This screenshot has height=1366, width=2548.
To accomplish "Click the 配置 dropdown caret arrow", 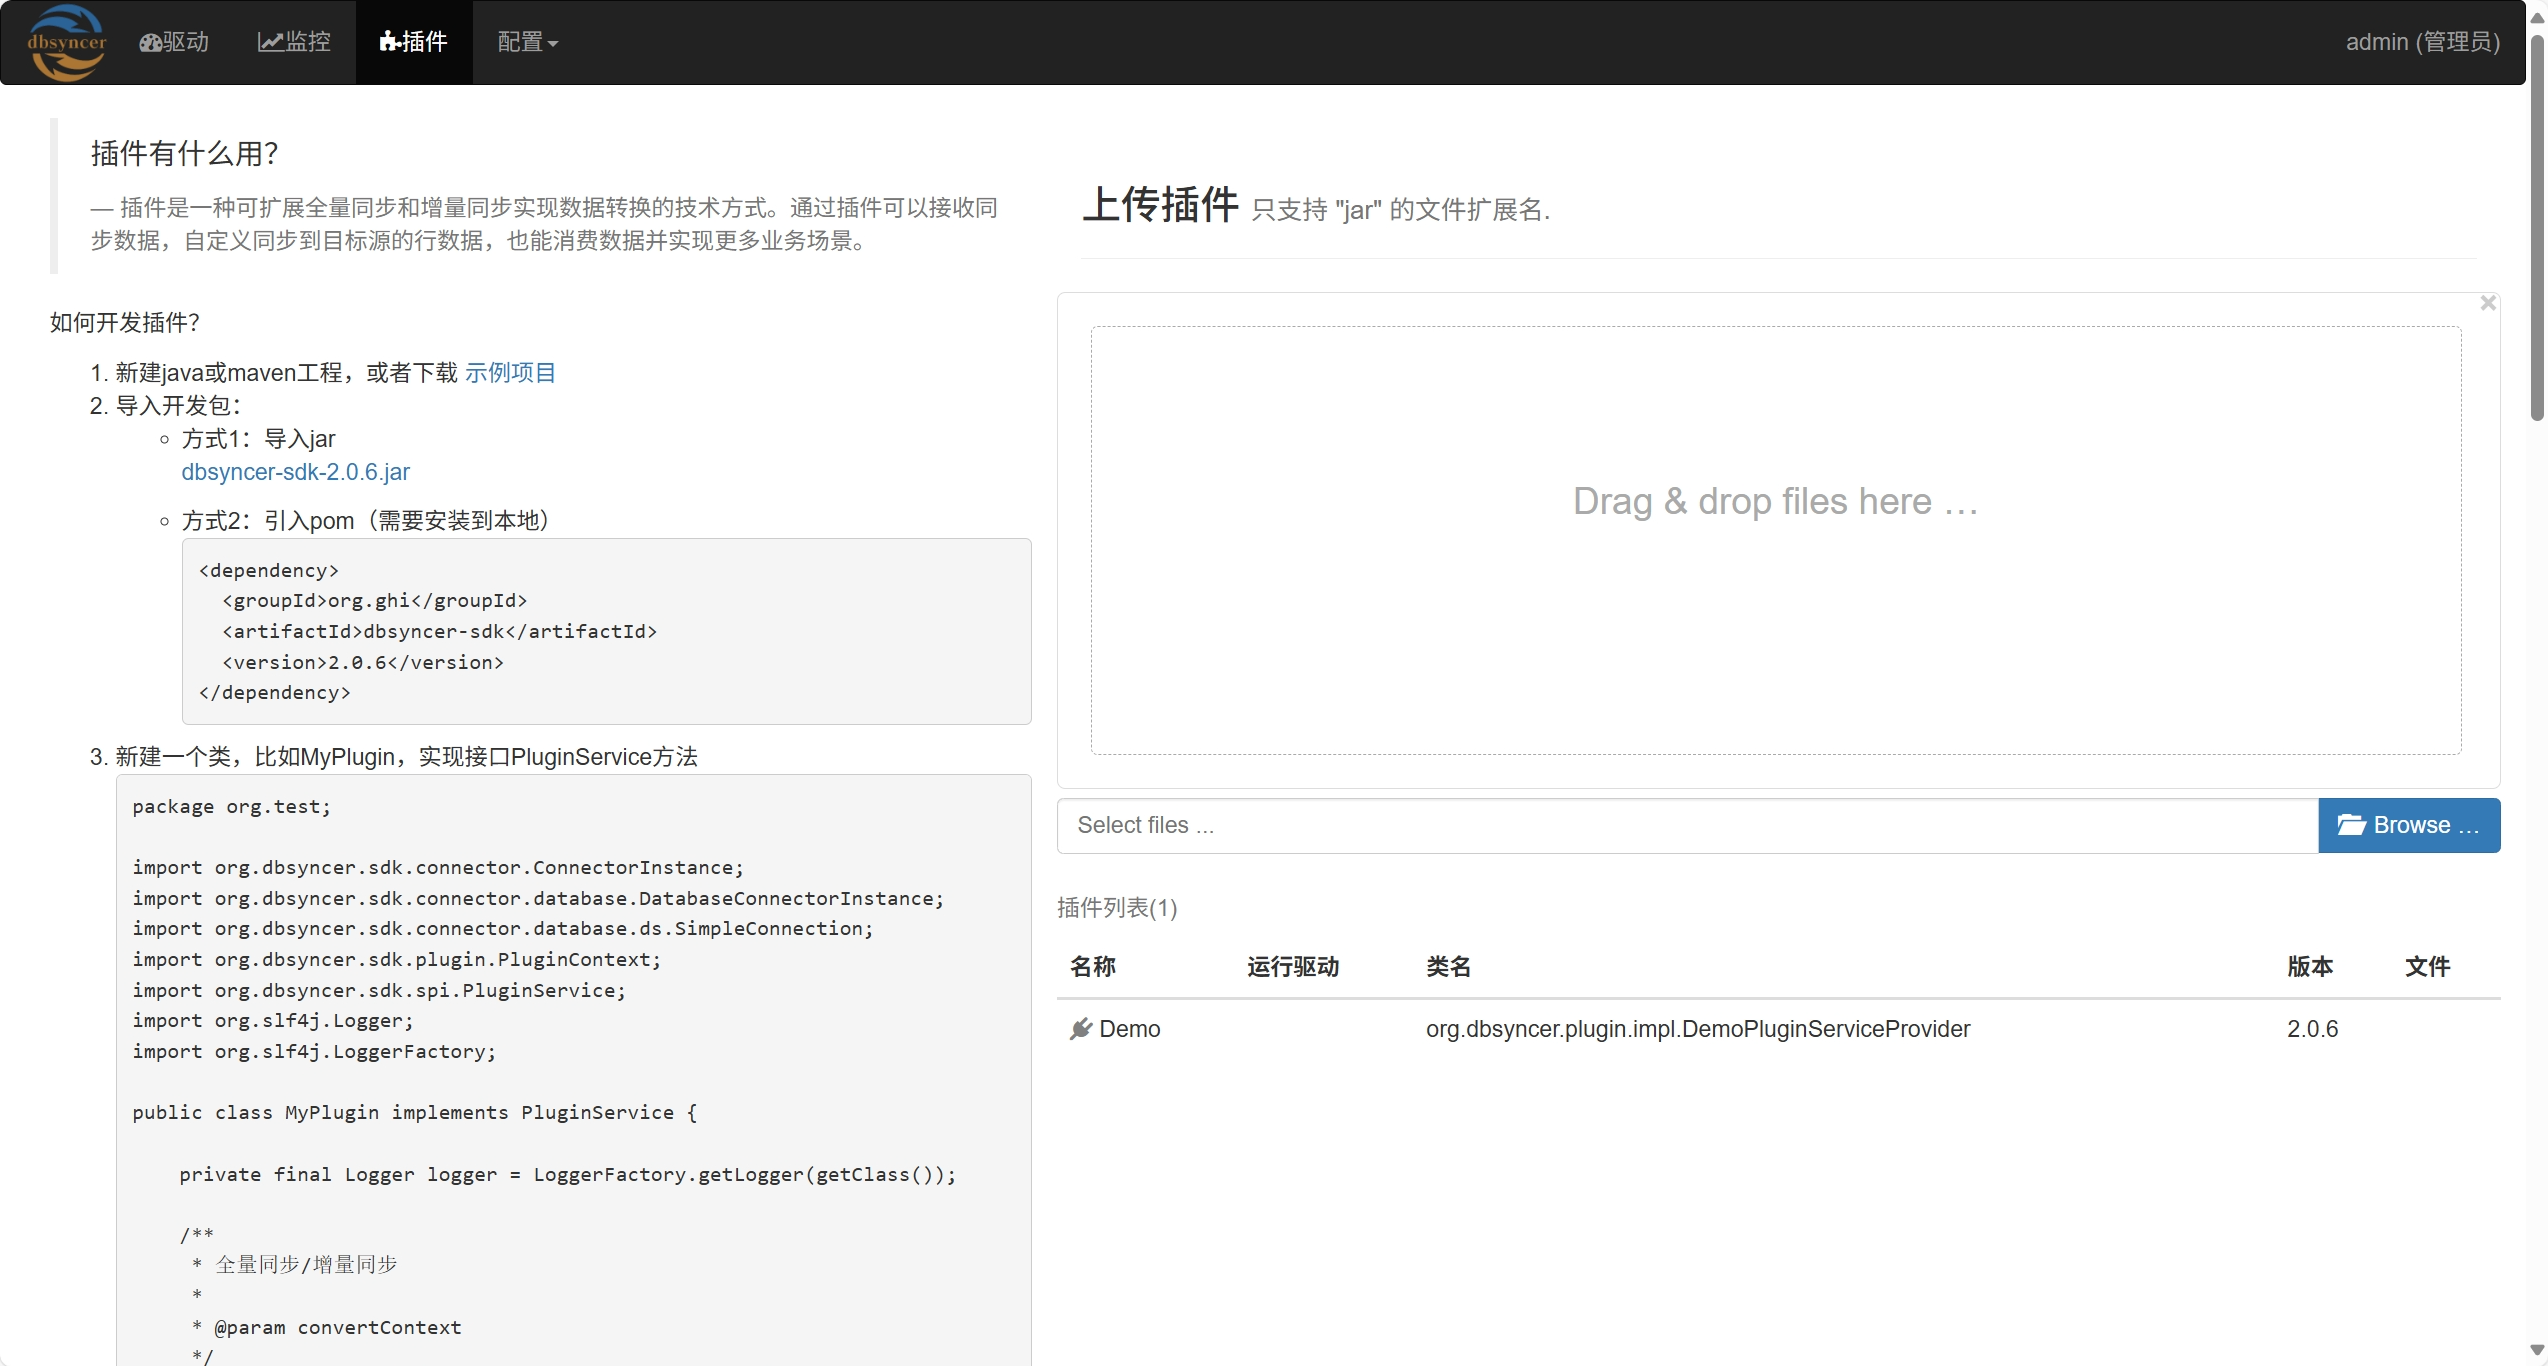I will 553,44.
